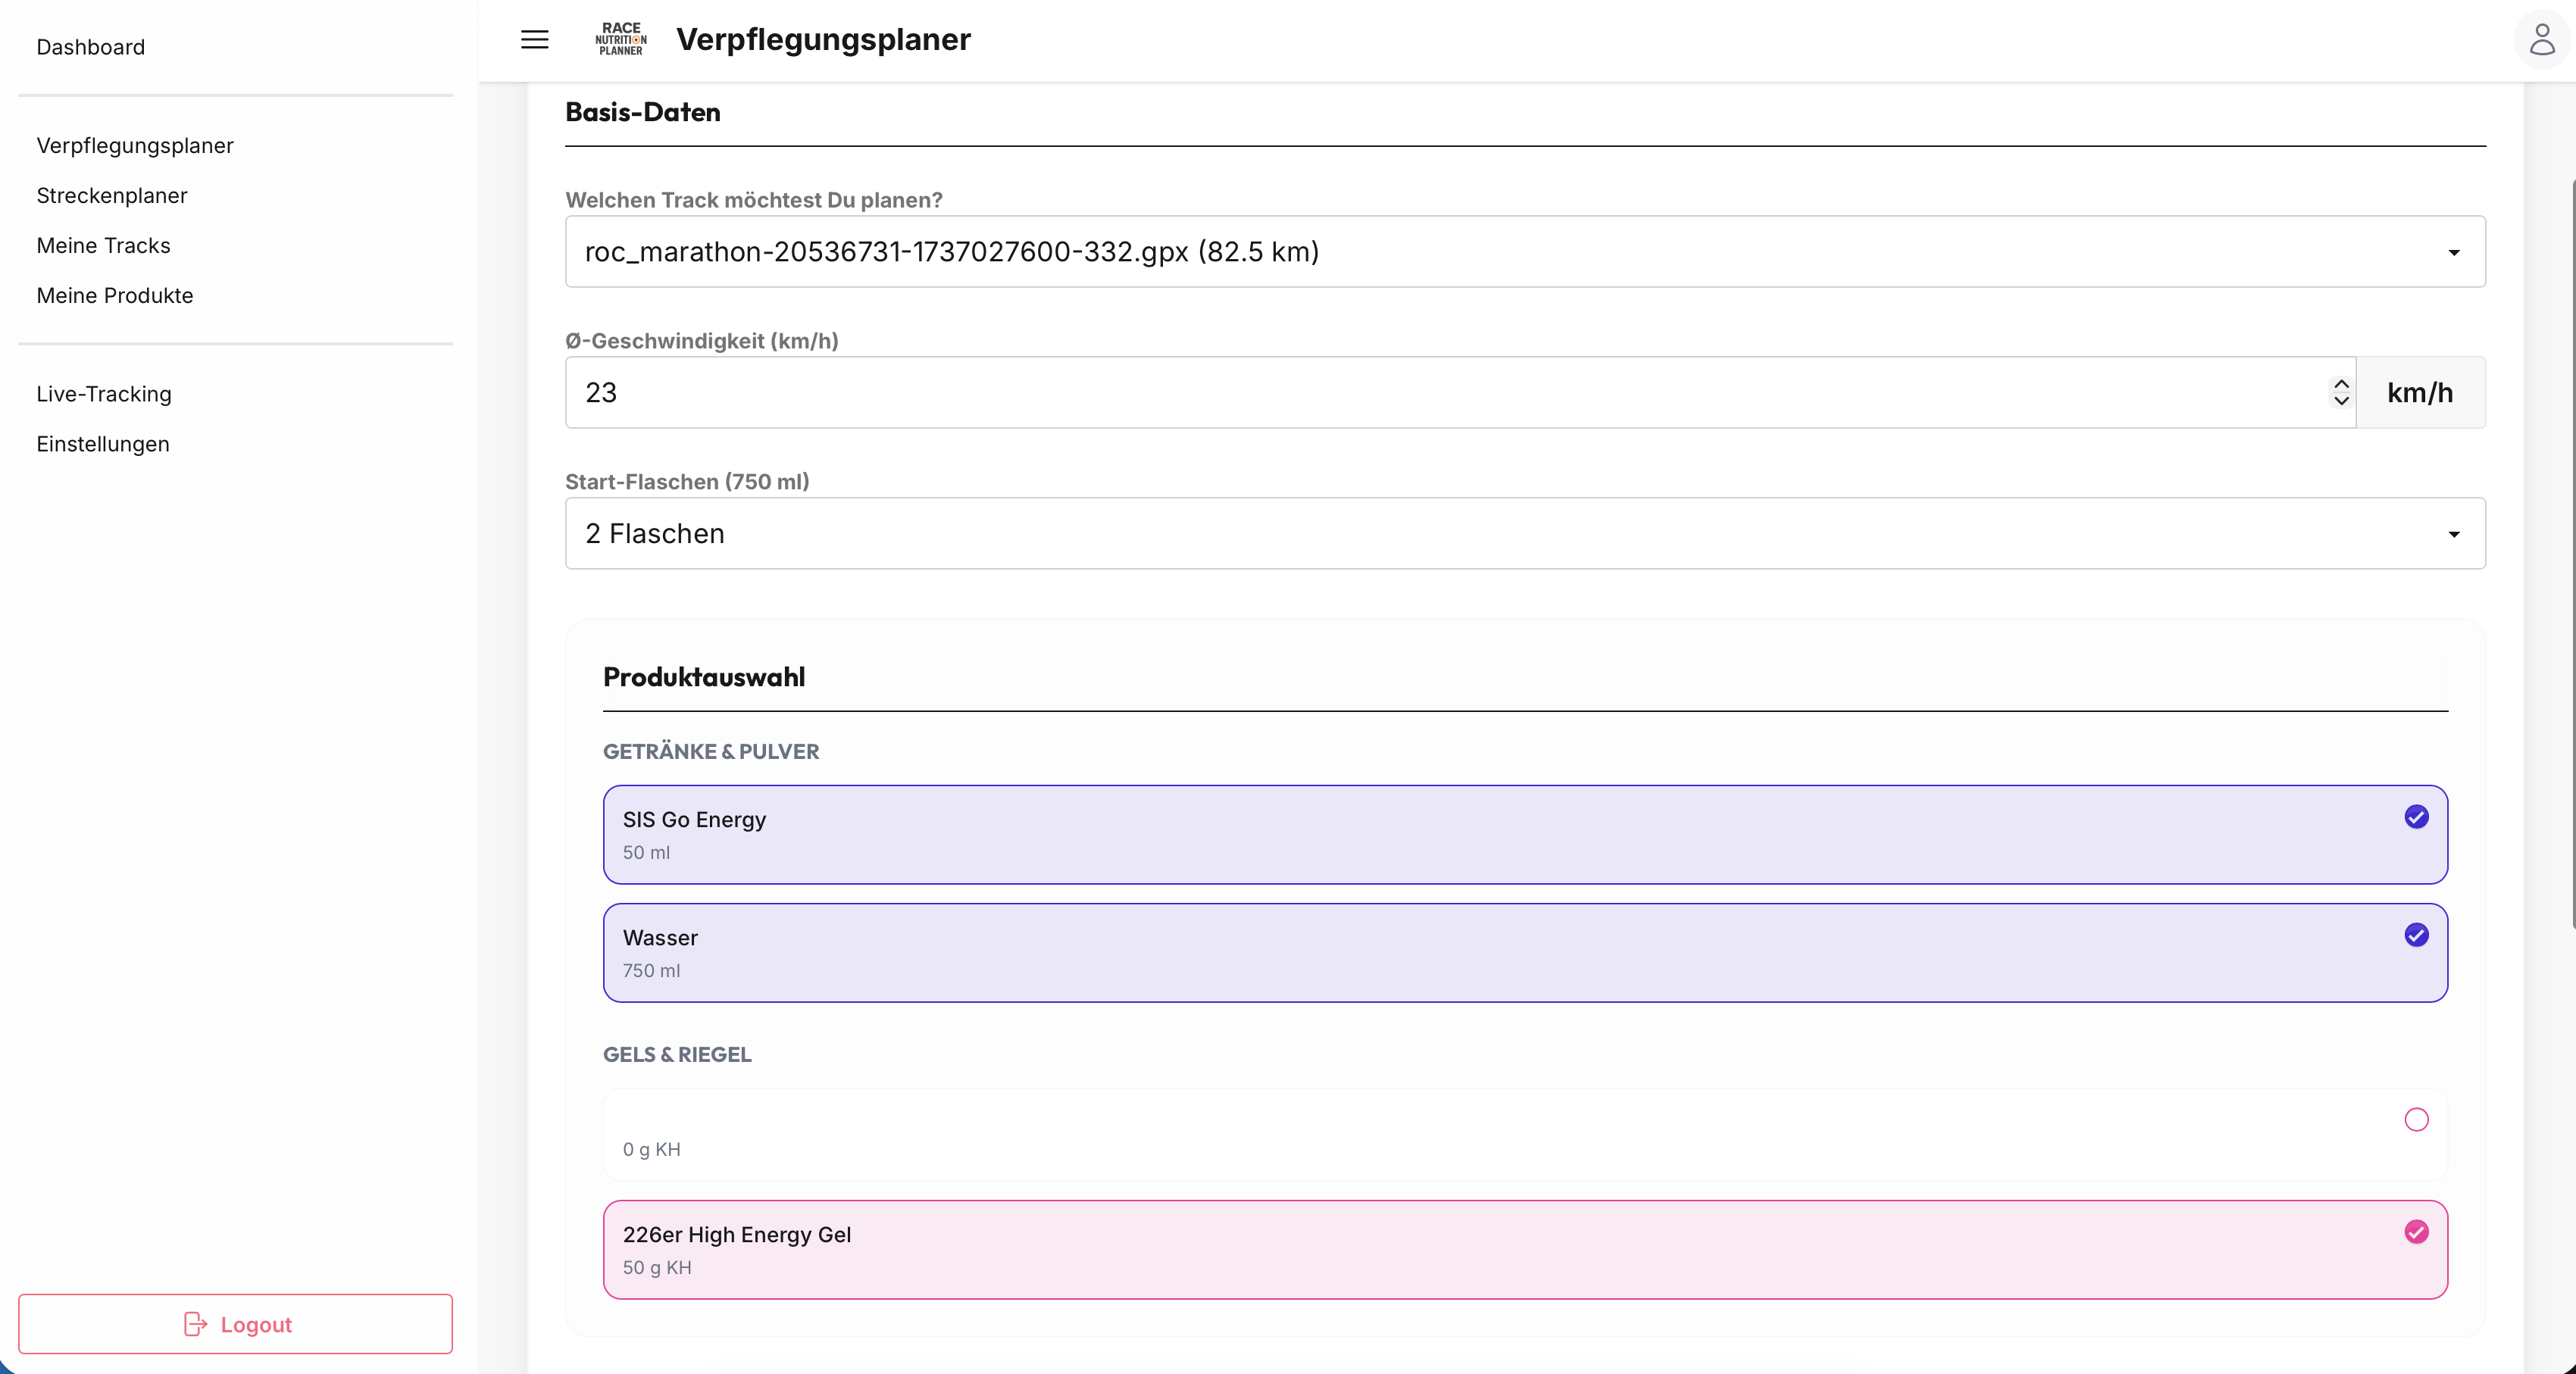Increase speed with the stepper up arrow
Image resolution: width=2576 pixels, height=1374 pixels.
(2341, 384)
